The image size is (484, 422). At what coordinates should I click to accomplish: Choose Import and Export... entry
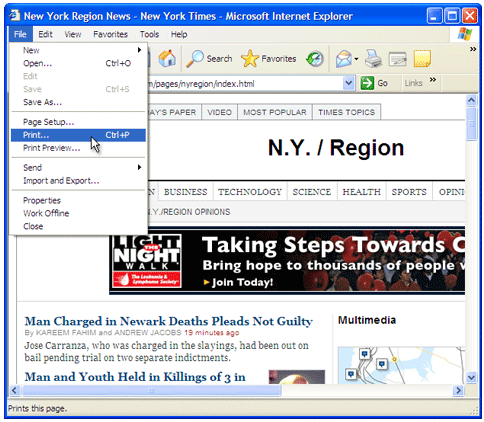[78, 181]
